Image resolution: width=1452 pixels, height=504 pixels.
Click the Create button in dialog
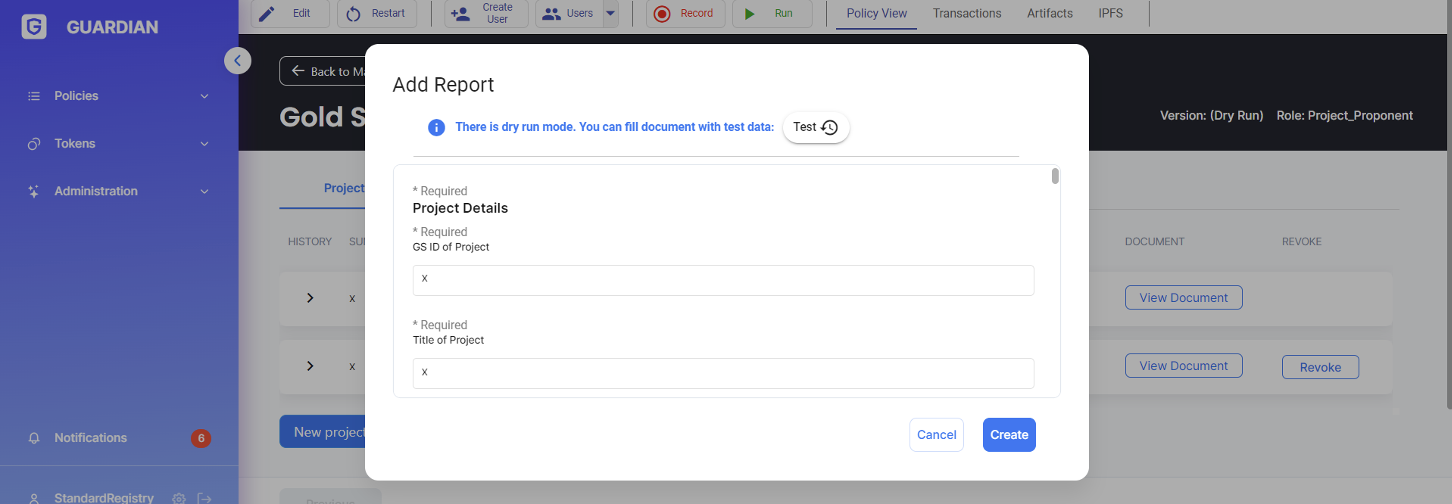point(1008,435)
